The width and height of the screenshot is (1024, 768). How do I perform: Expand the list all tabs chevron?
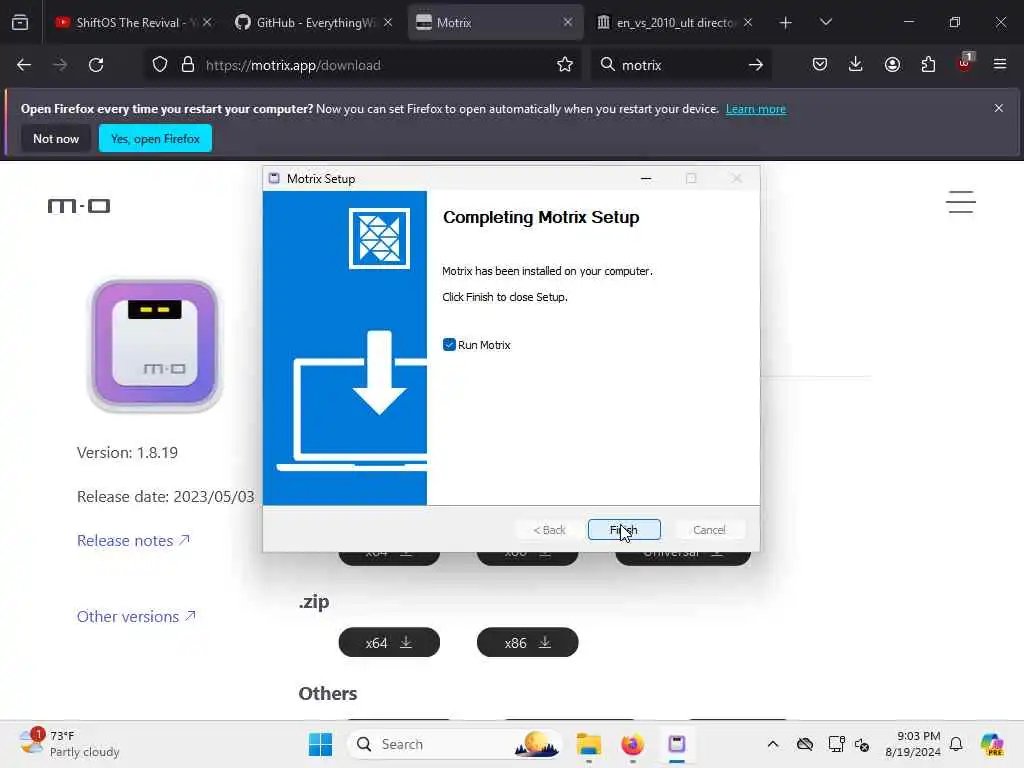(825, 22)
